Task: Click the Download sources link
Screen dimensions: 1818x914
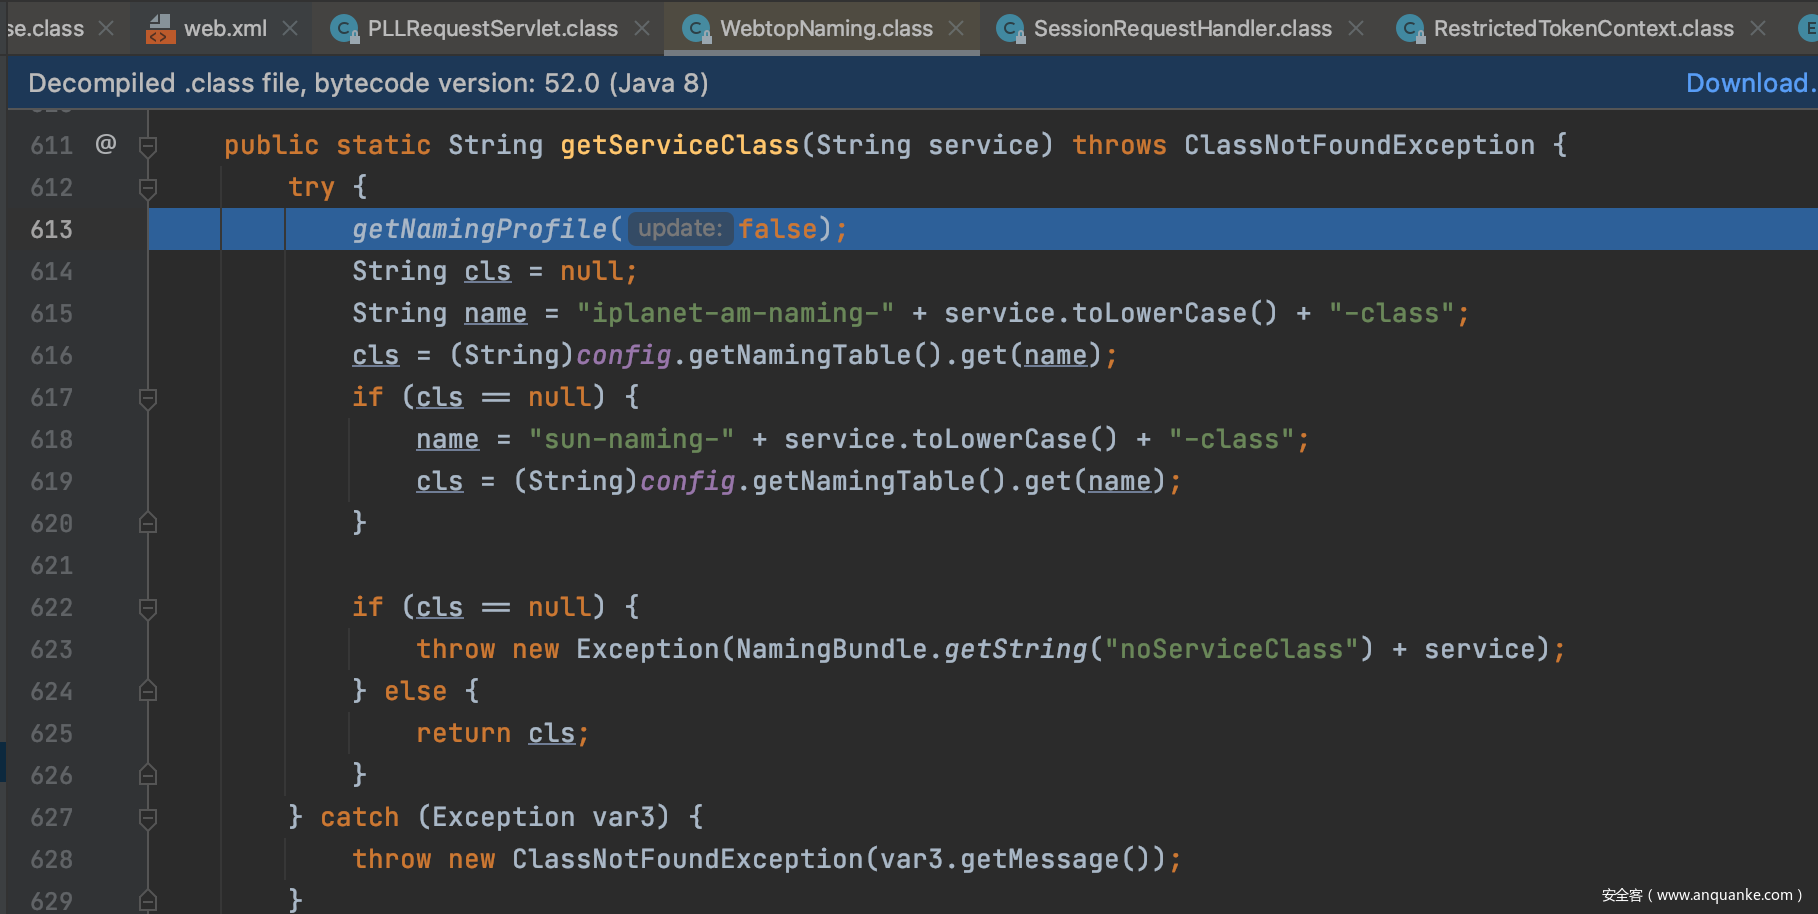Action: tap(1750, 83)
